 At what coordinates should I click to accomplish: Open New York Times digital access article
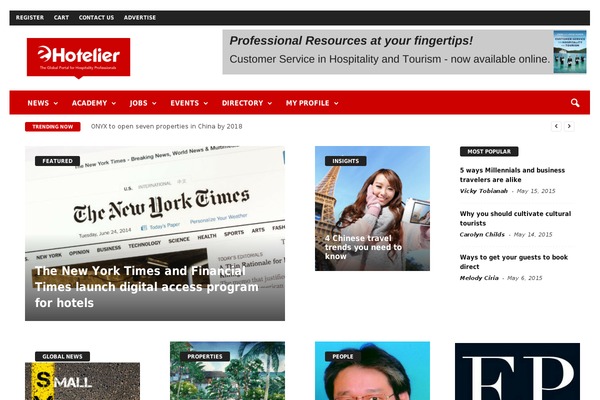(x=147, y=287)
